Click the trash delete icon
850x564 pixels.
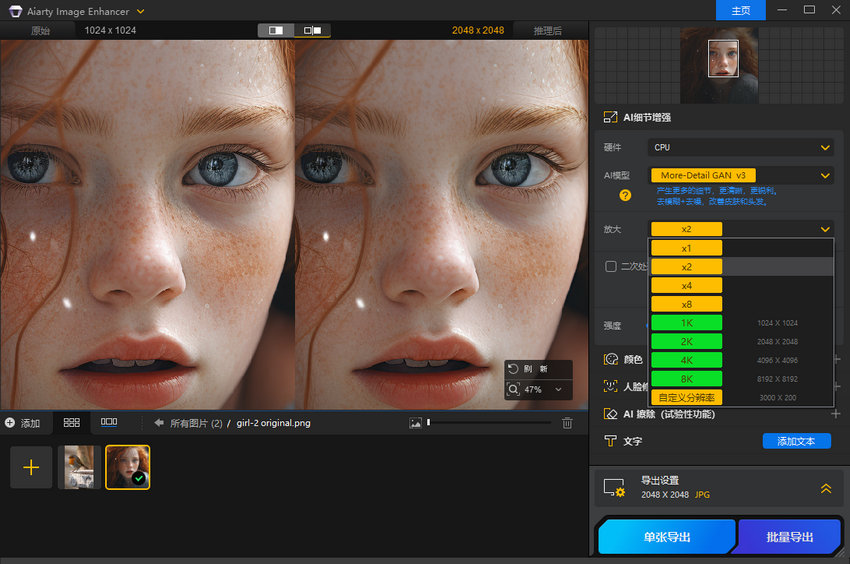coord(567,423)
